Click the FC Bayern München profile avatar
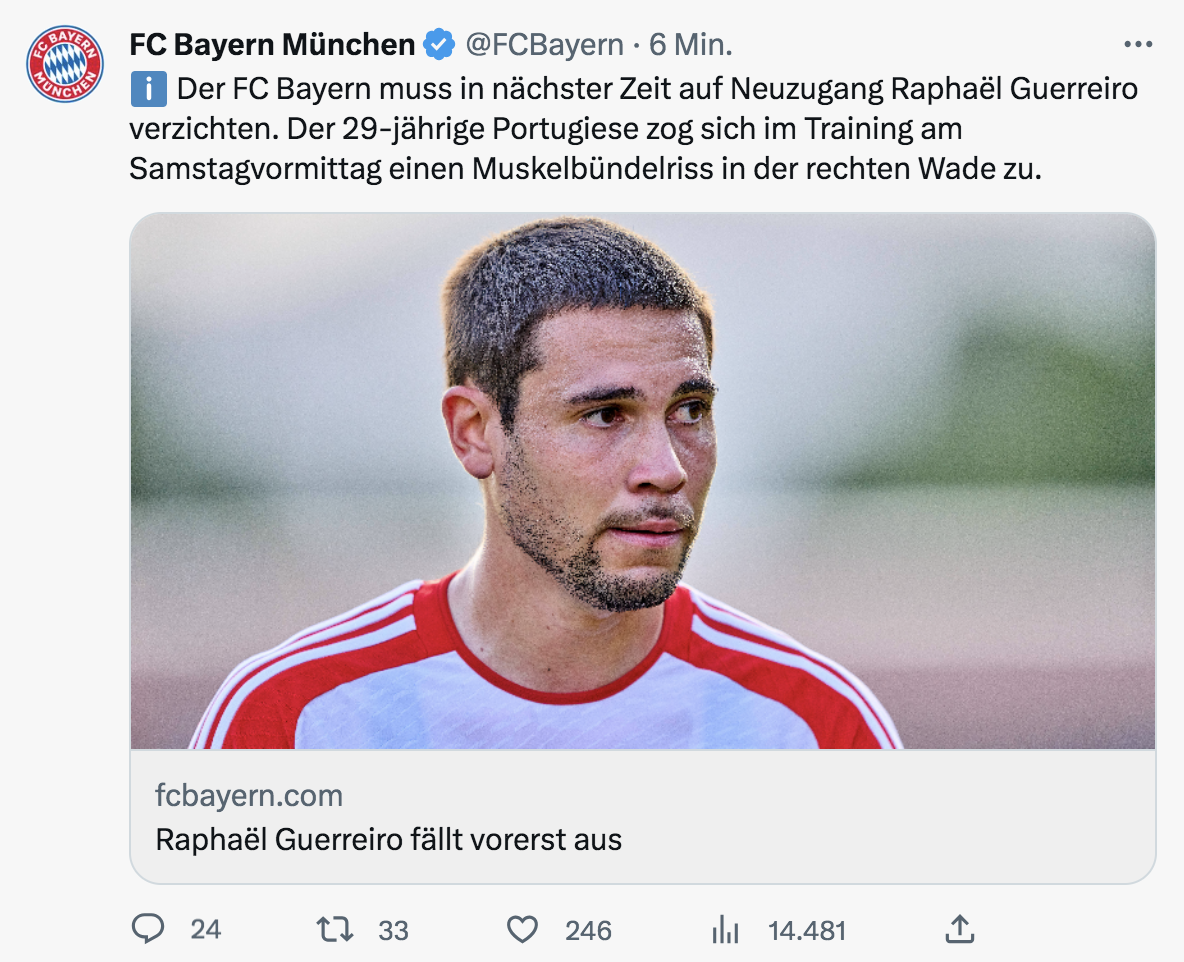The width and height of the screenshot is (1184, 962). 65,64
